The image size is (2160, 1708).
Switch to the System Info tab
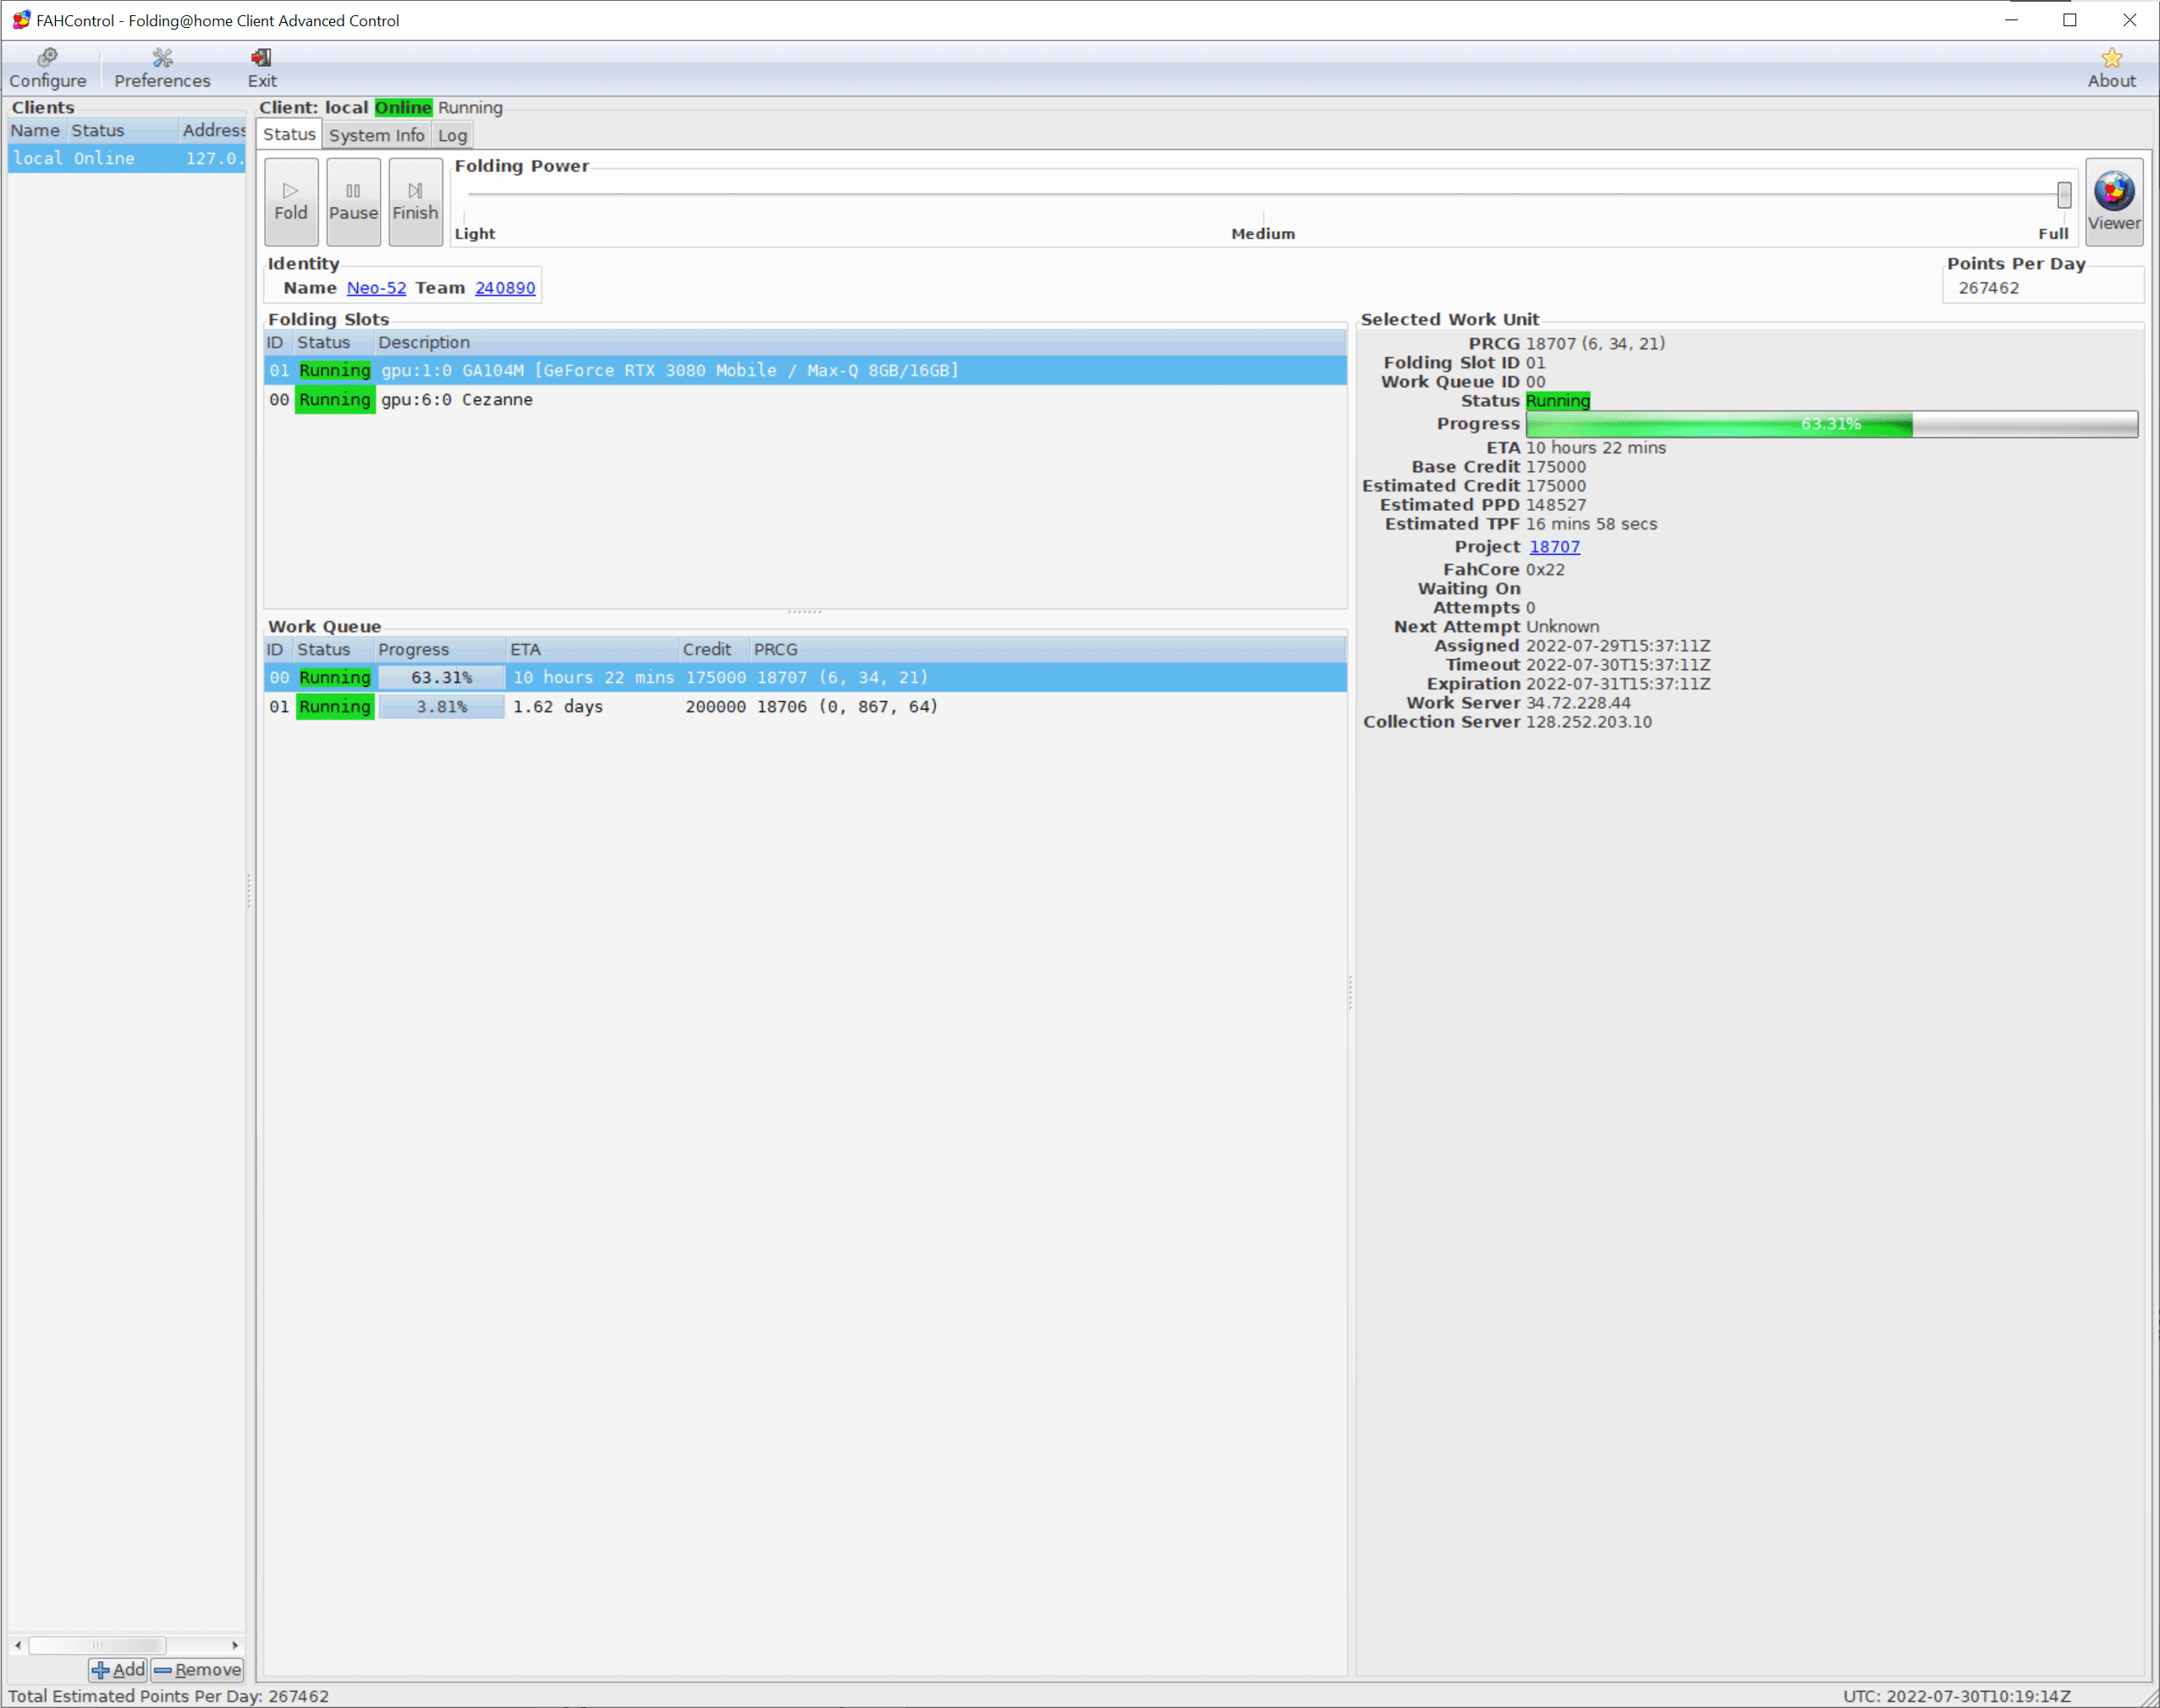coord(376,135)
